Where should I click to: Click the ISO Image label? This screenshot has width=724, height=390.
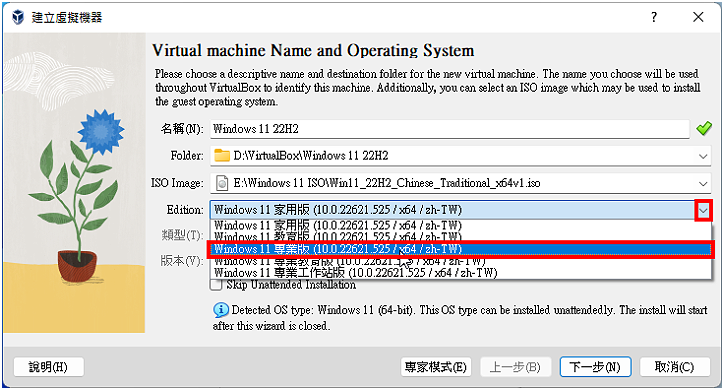177,183
